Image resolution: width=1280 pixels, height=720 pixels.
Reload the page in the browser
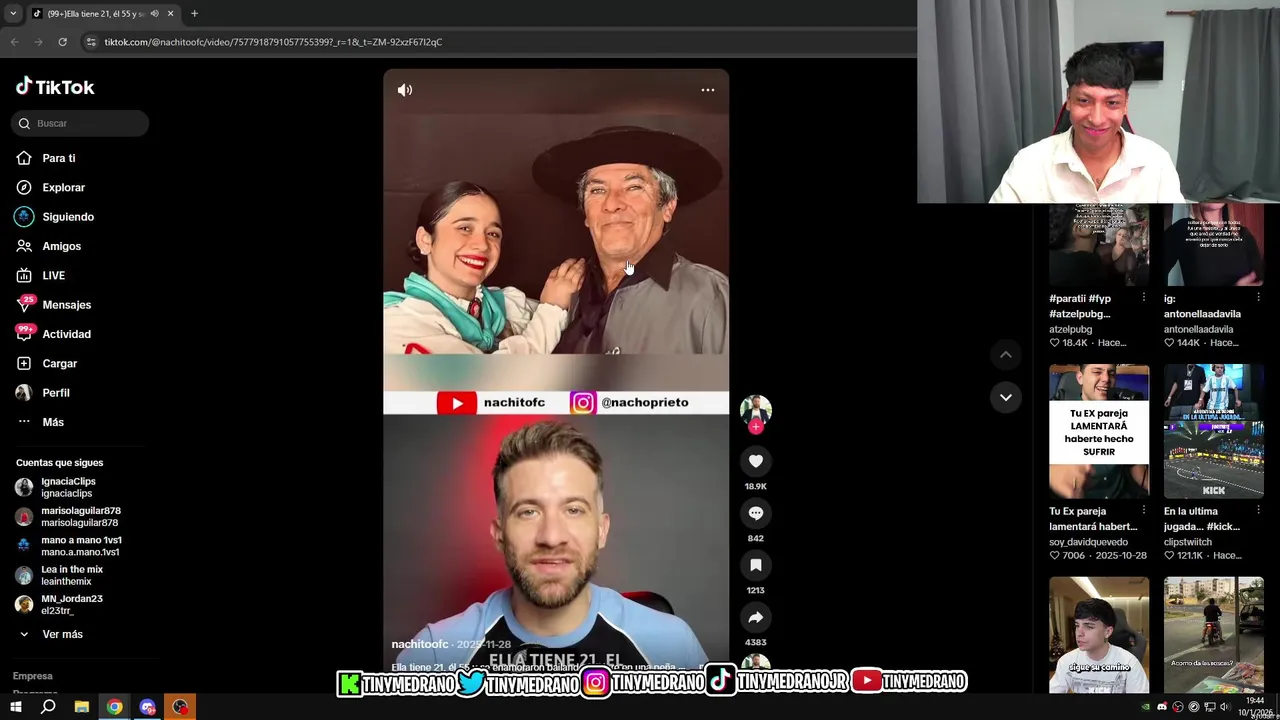62,42
